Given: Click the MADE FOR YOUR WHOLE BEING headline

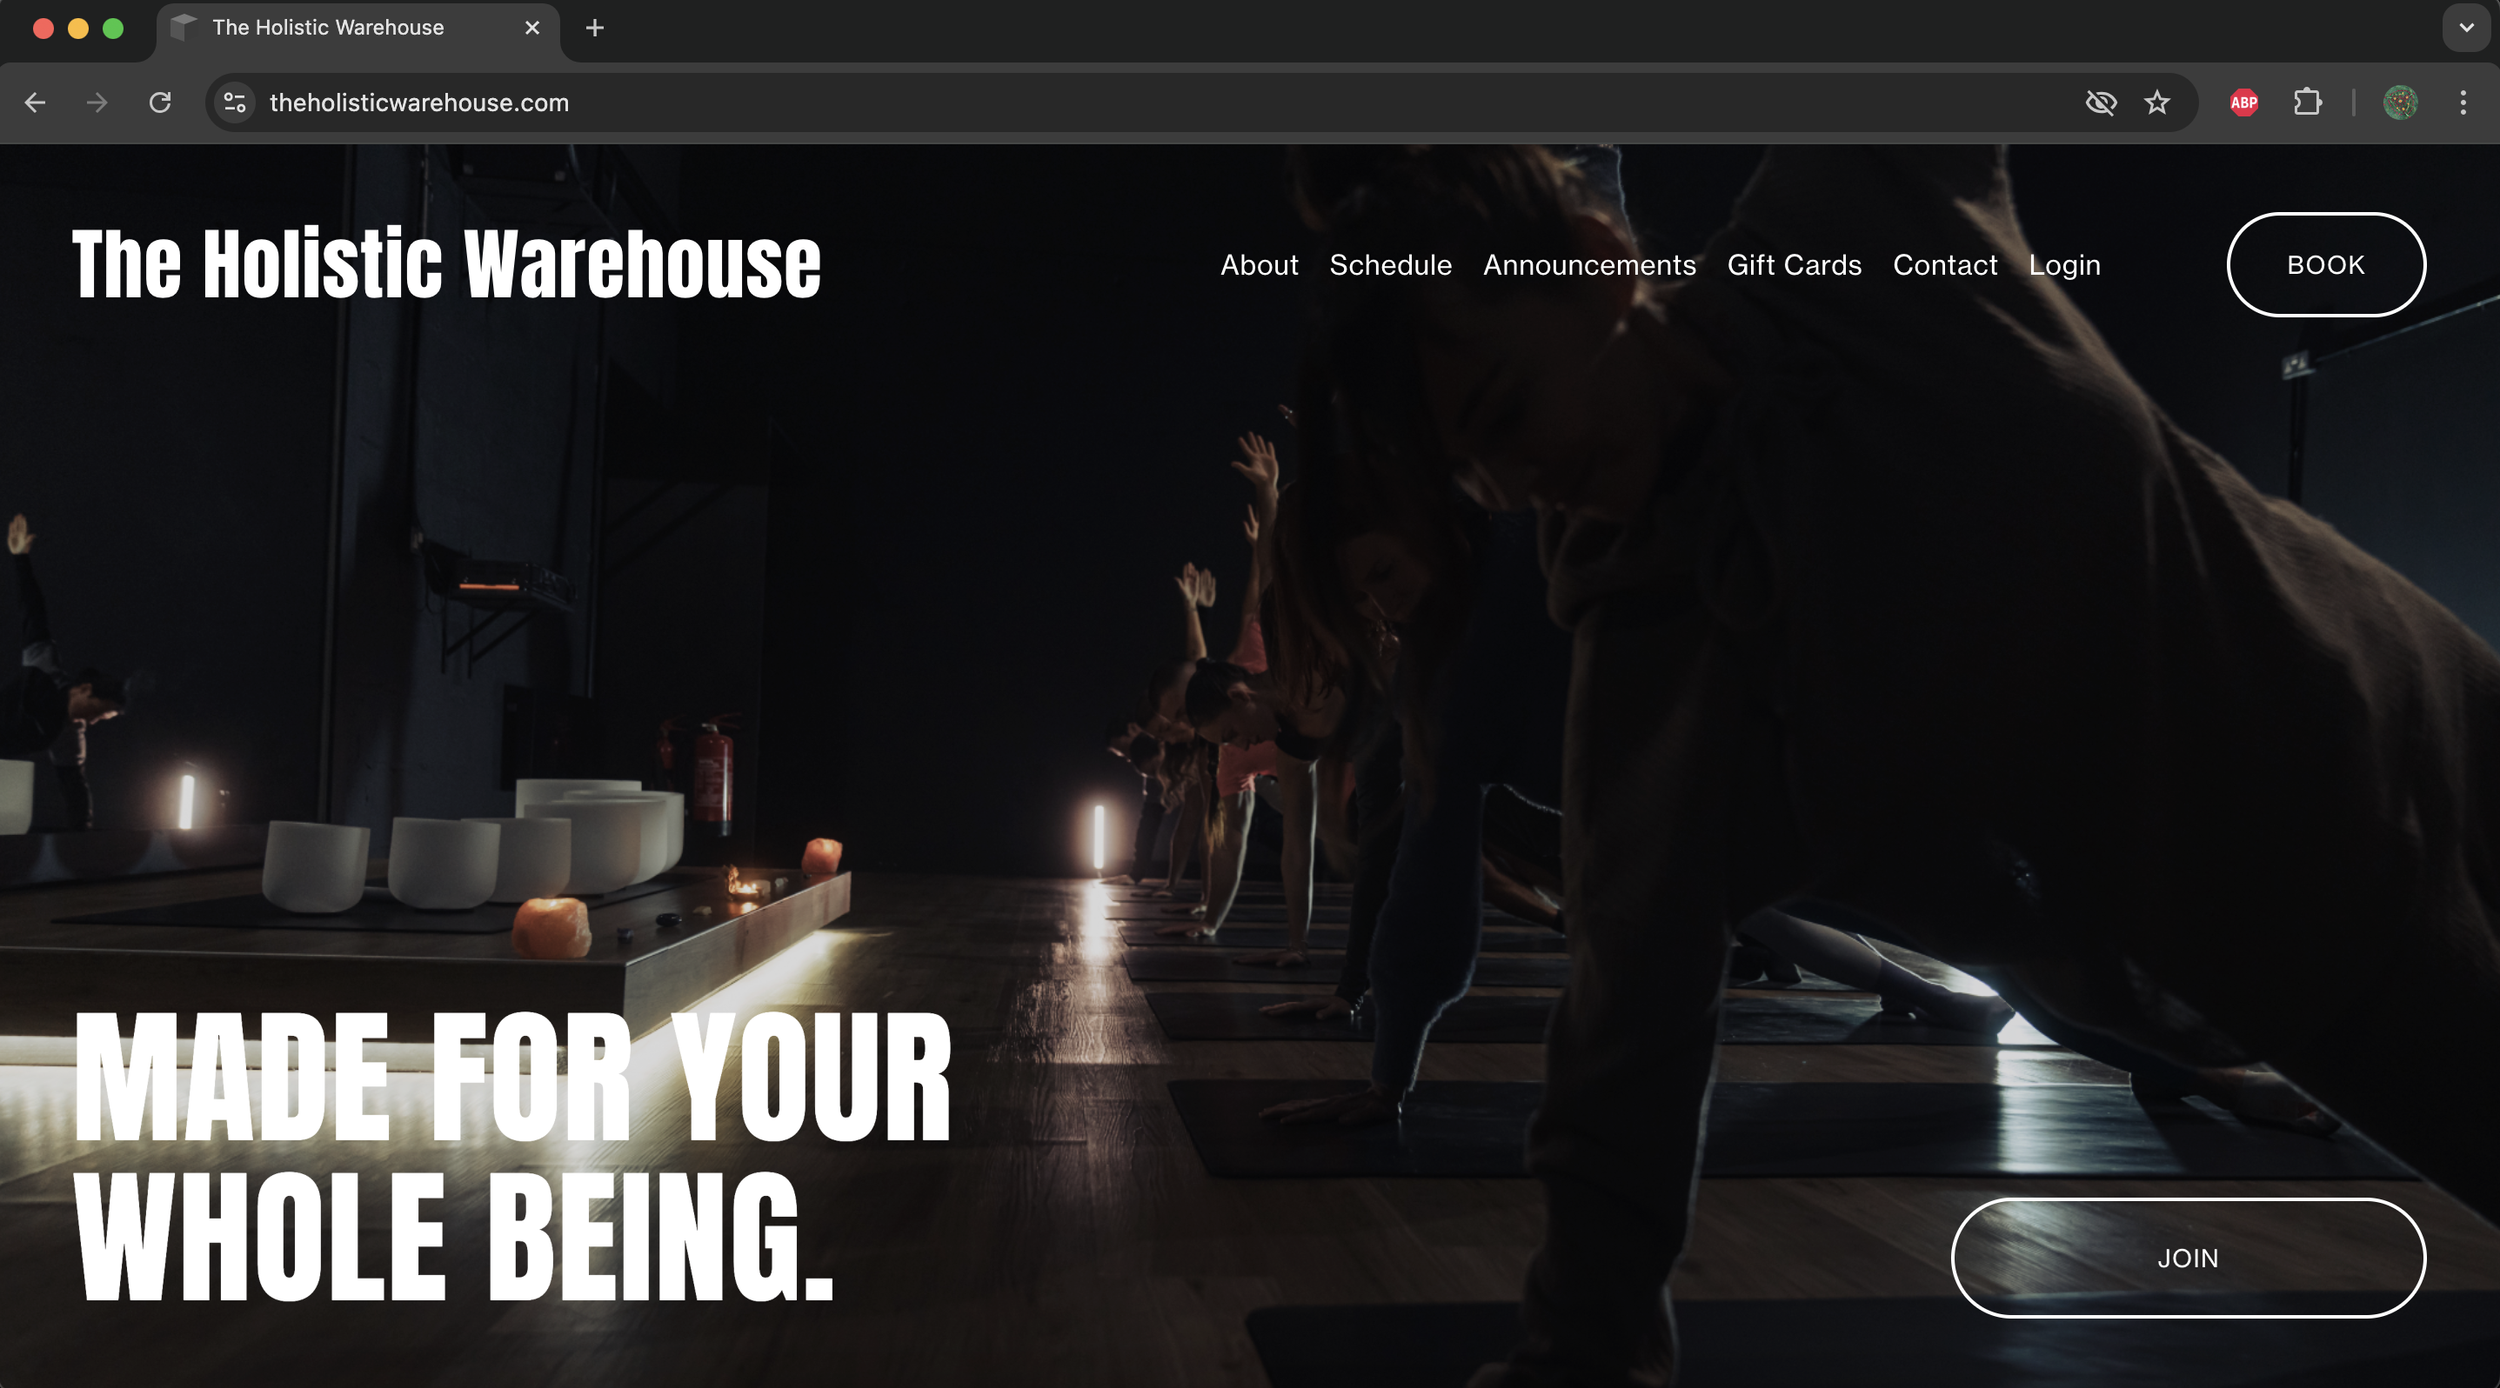Looking at the screenshot, I should tap(512, 1156).
